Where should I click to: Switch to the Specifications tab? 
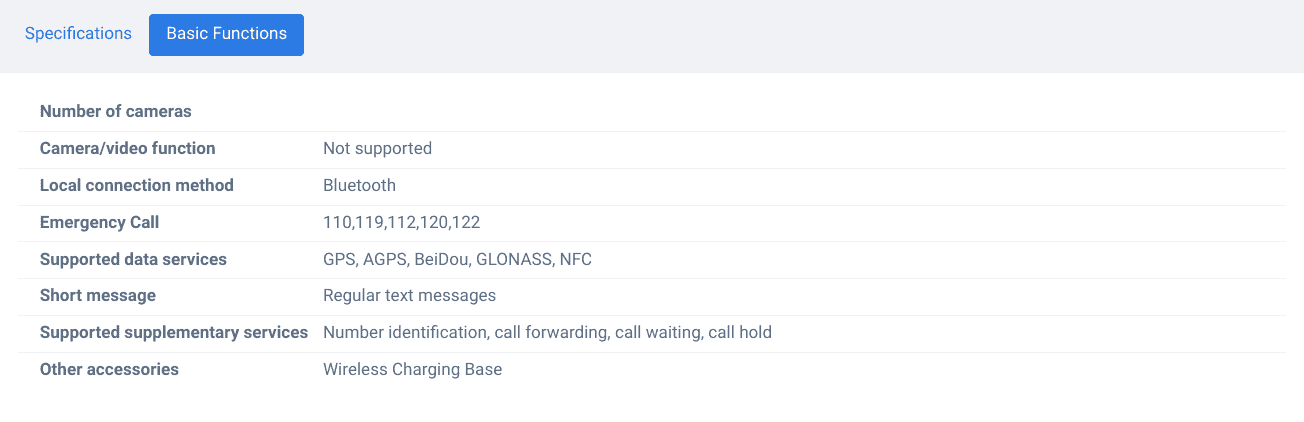[x=78, y=34]
